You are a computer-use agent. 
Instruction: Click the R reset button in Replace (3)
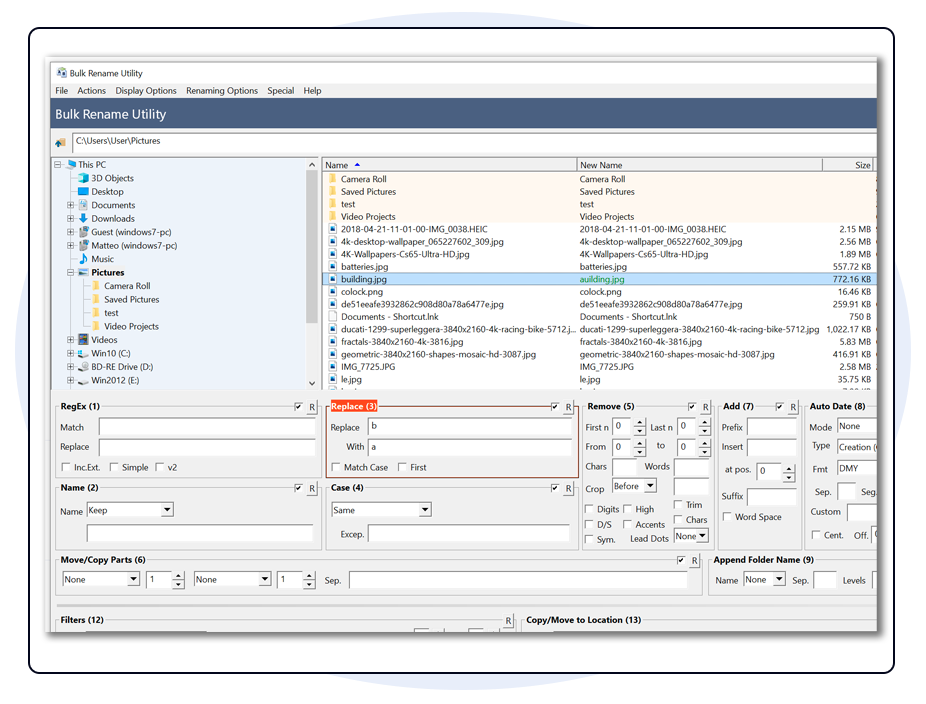(x=568, y=407)
